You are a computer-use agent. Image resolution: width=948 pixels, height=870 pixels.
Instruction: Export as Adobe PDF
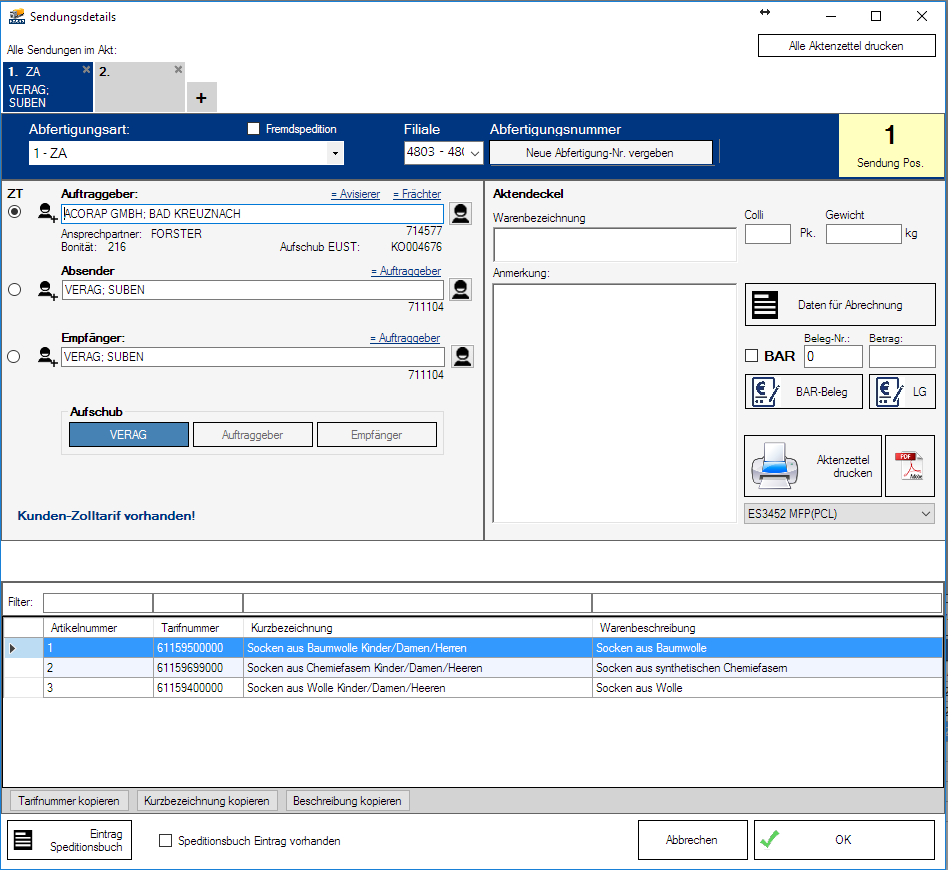[910, 466]
